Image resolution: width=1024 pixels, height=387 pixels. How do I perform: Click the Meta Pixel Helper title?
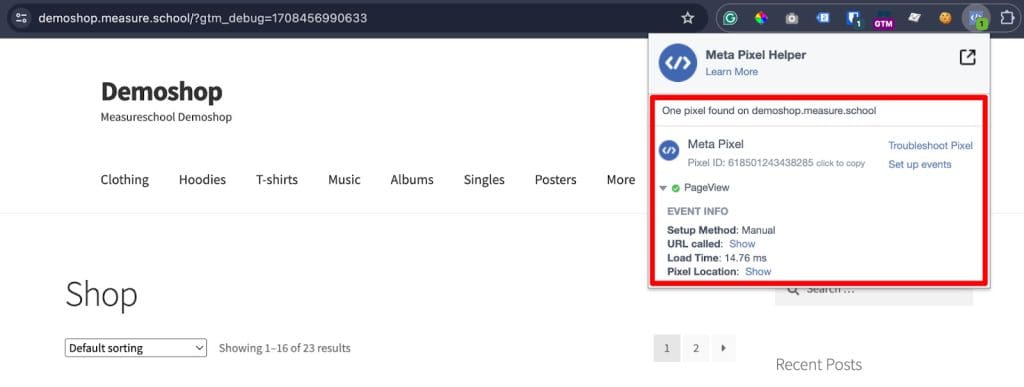pyautogui.click(x=756, y=55)
